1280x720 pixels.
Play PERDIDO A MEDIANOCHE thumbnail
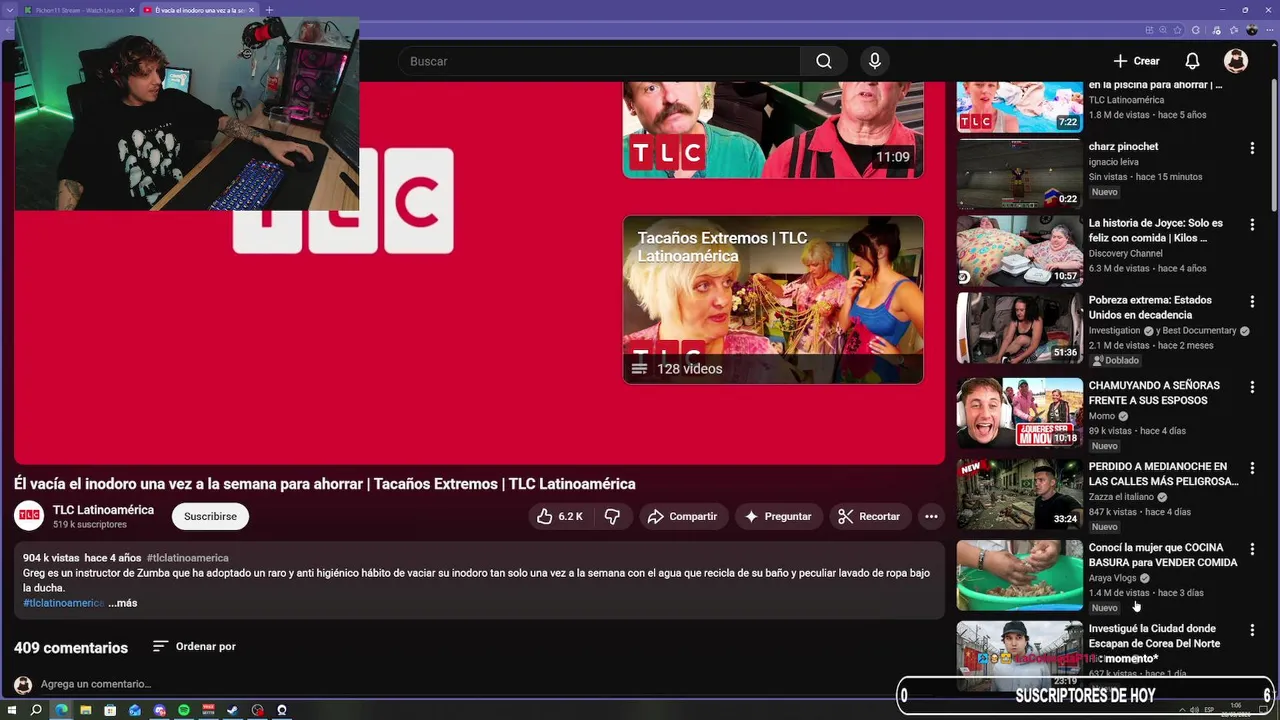(1019, 494)
